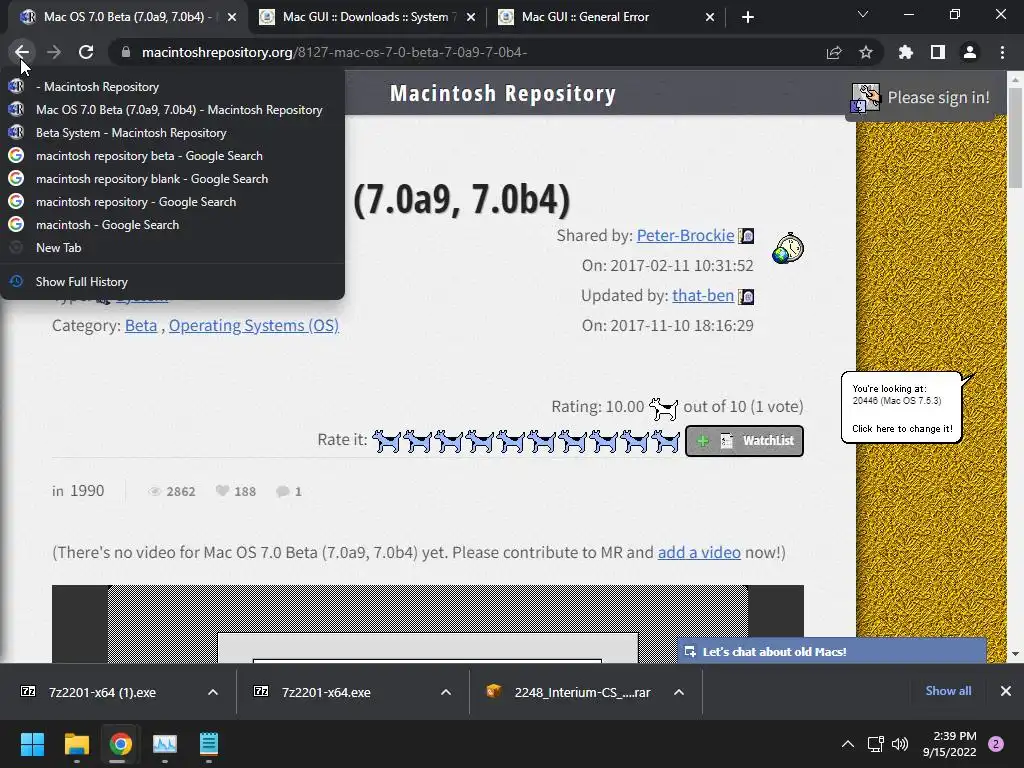Open downloaded 7z2201-x64 (1).exe file
Image resolution: width=1024 pixels, height=768 pixels.
(x=102, y=692)
